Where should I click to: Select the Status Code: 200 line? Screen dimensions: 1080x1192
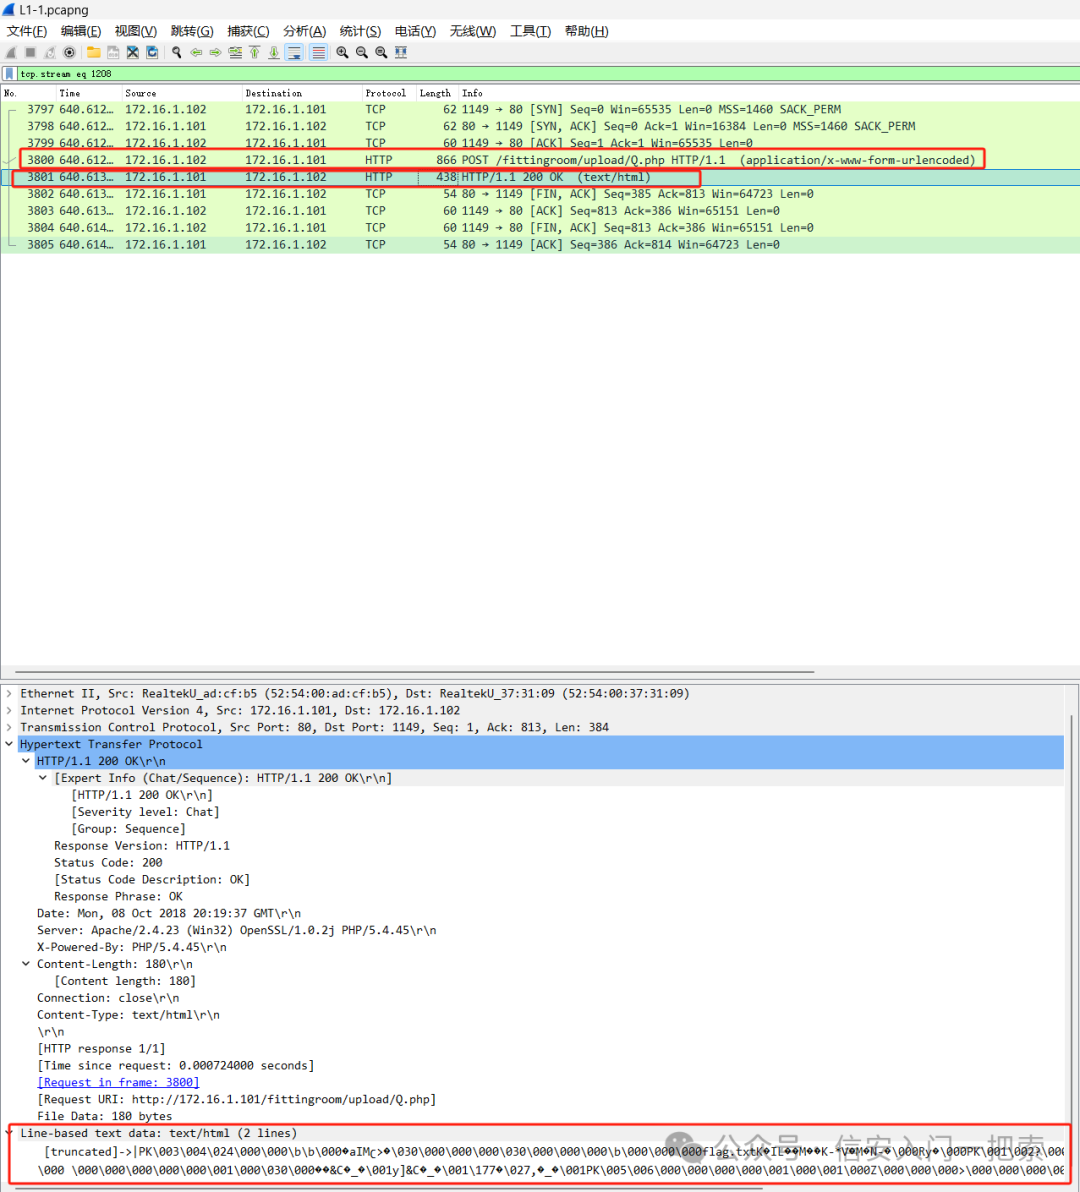tap(108, 862)
